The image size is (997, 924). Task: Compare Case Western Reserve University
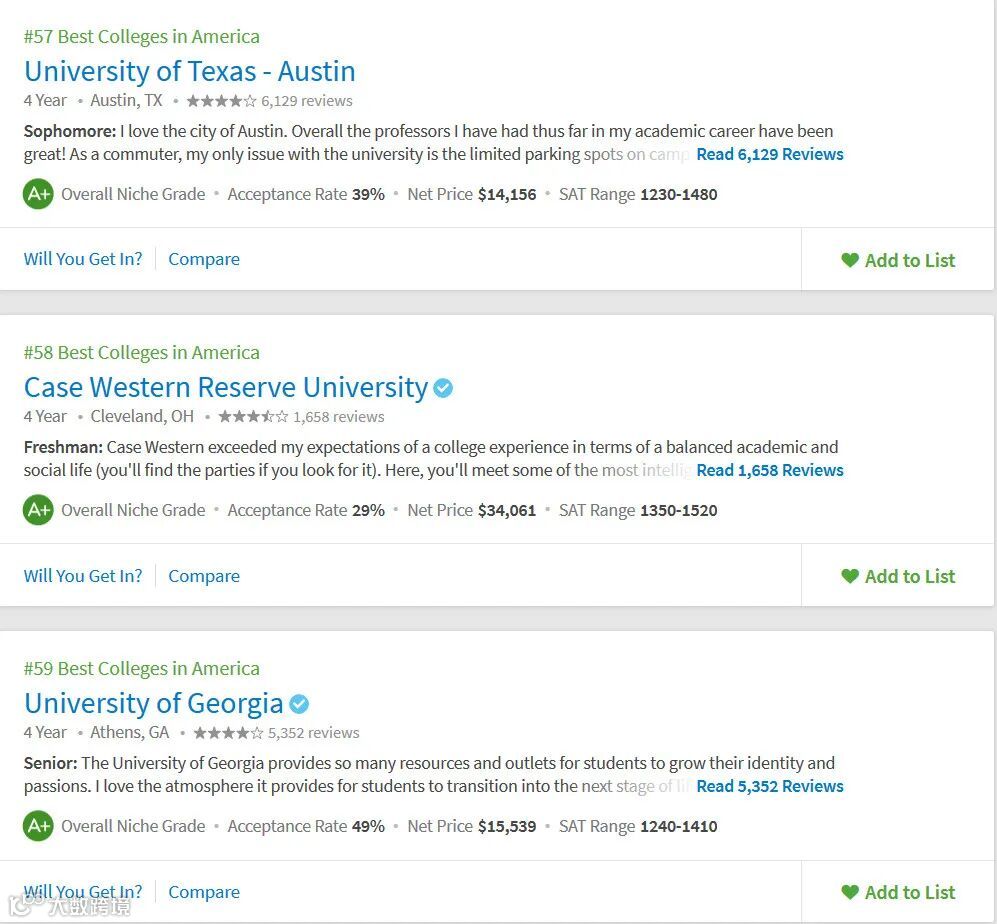(x=204, y=576)
